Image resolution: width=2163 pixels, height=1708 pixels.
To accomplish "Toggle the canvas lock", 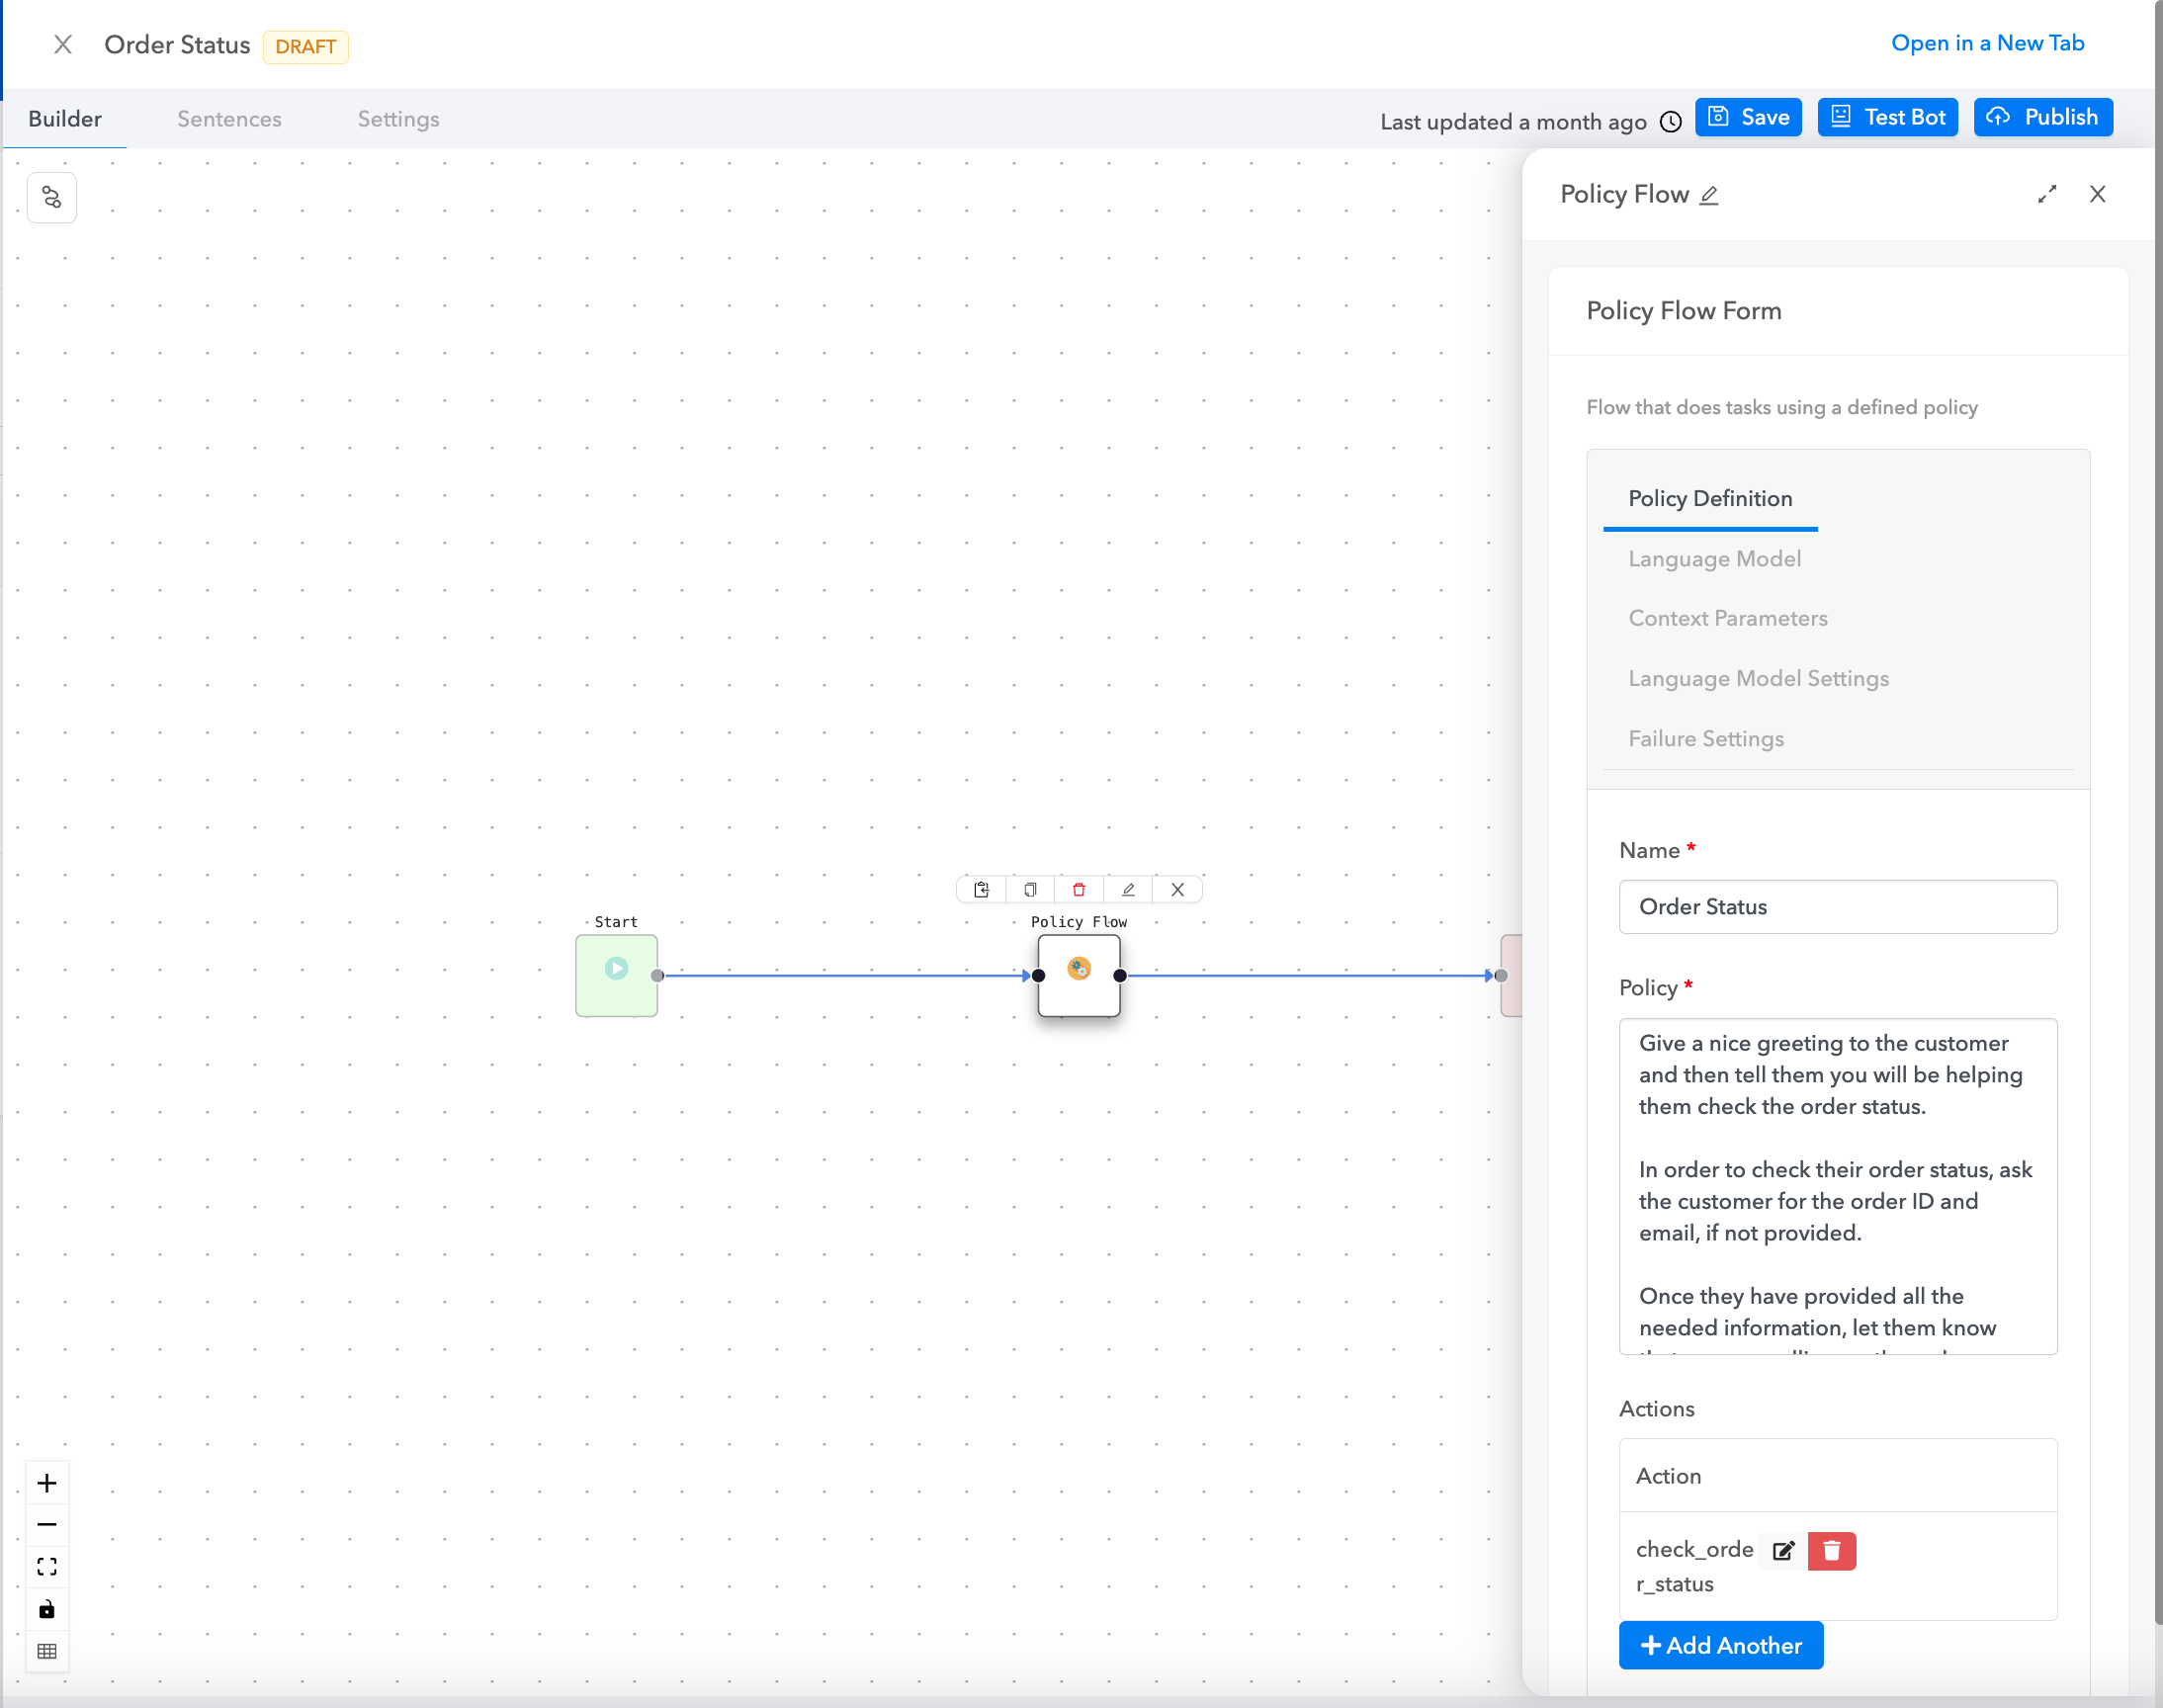I will [x=46, y=1609].
